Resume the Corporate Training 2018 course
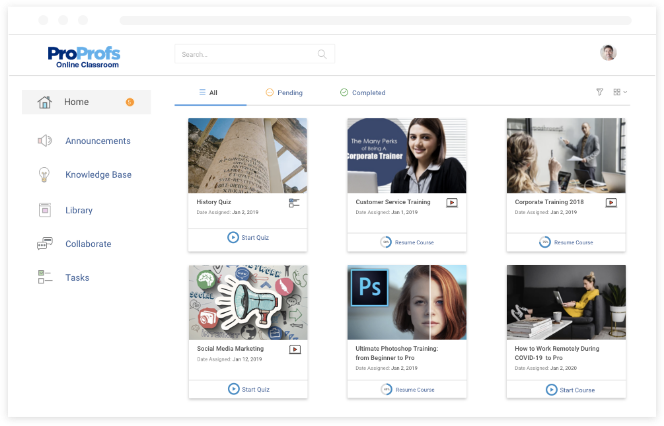 click(x=565, y=242)
